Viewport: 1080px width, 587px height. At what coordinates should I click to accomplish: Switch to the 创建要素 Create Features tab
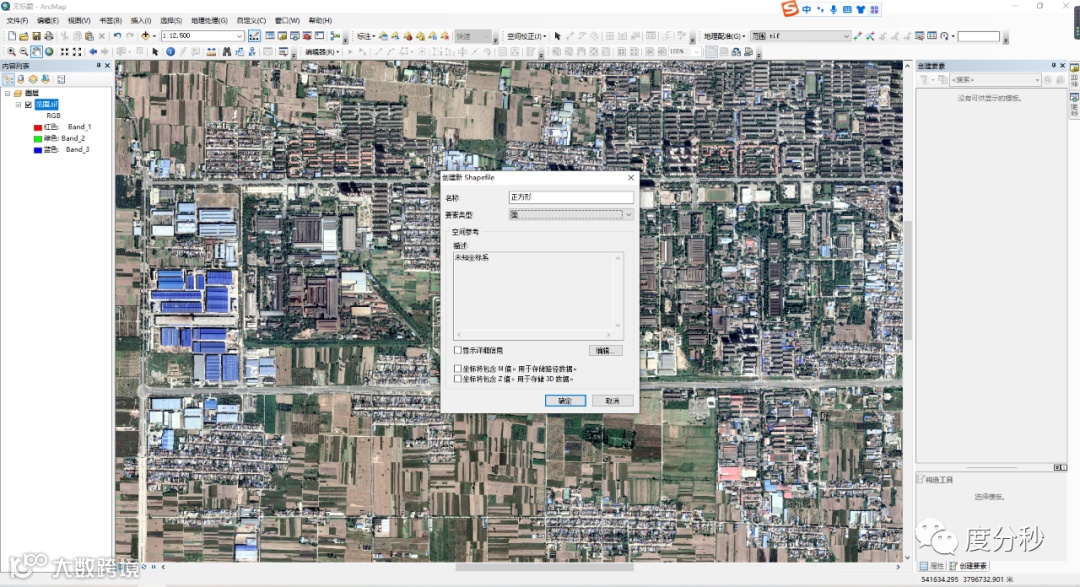[968, 566]
